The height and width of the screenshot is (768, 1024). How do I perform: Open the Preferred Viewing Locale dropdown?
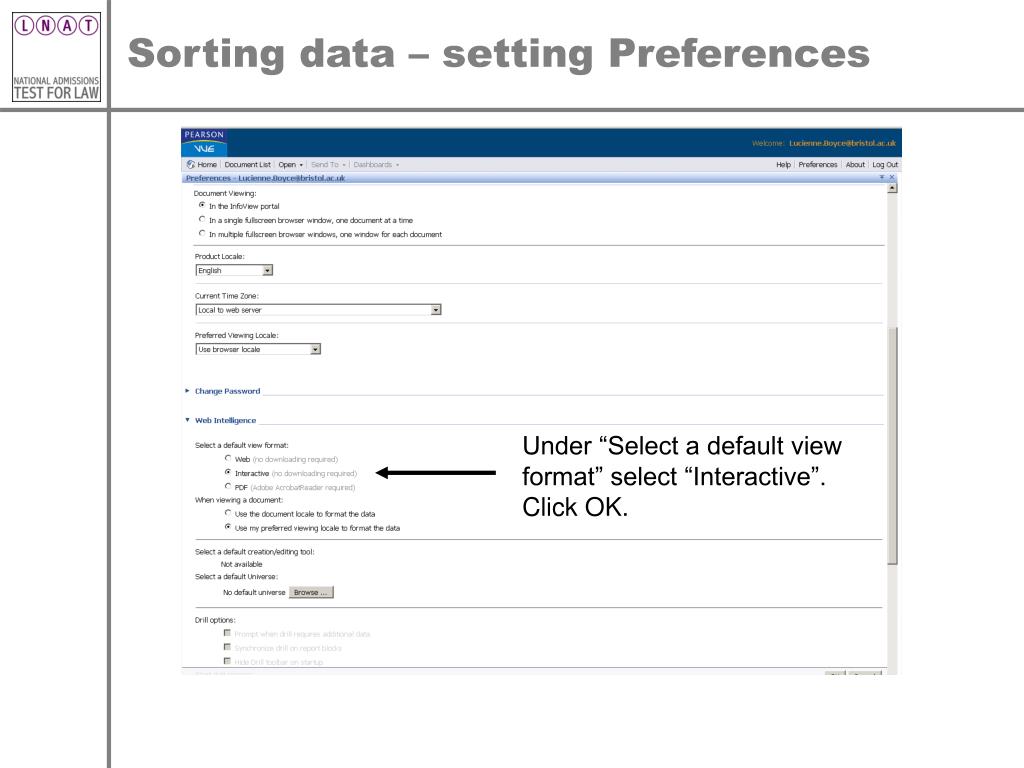pyautogui.click(x=315, y=349)
